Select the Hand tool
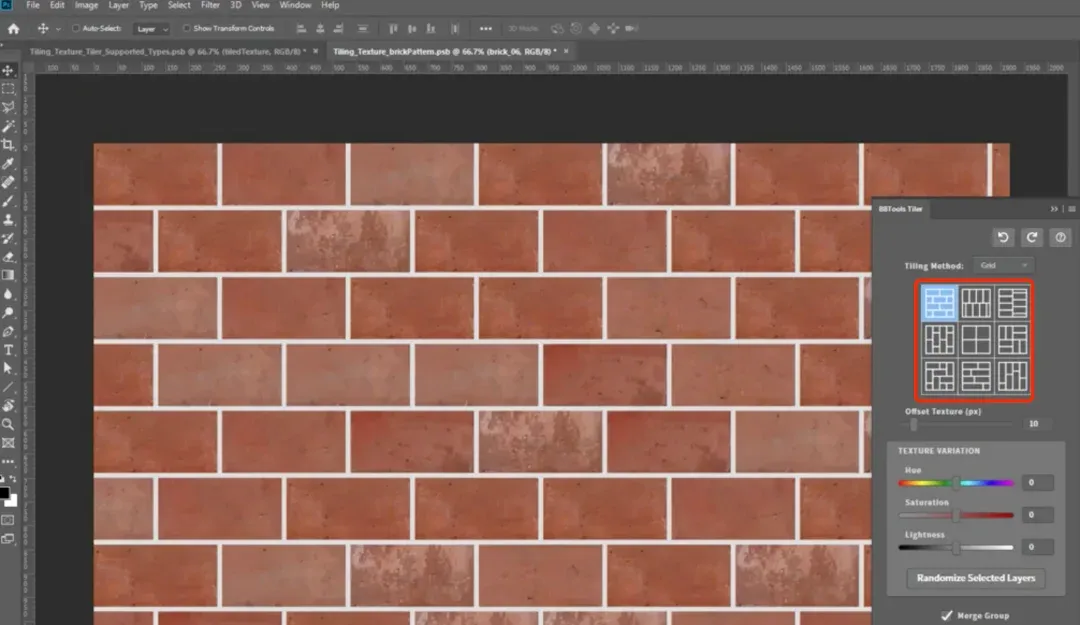 (x=8, y=406)
